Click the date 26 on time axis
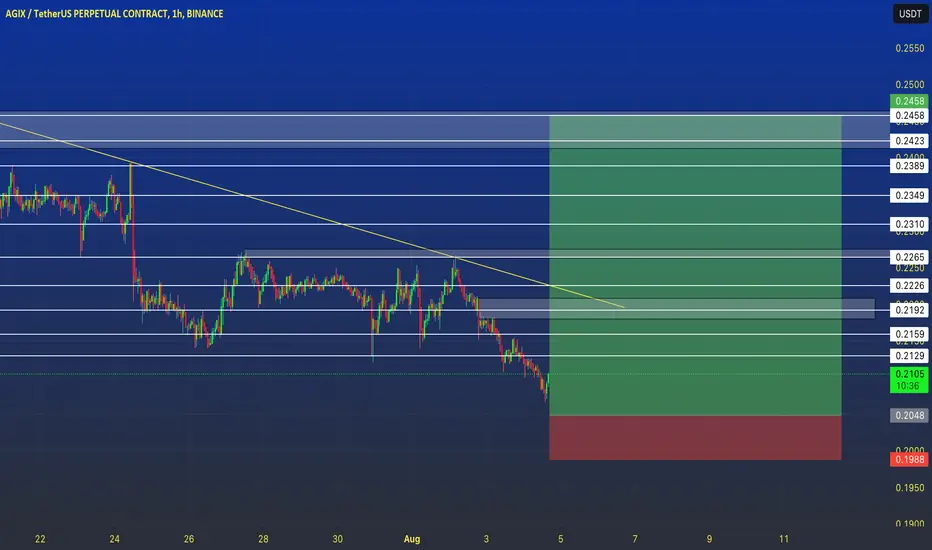The height and width of the screenshot is (550, 932). pos(189,539)
